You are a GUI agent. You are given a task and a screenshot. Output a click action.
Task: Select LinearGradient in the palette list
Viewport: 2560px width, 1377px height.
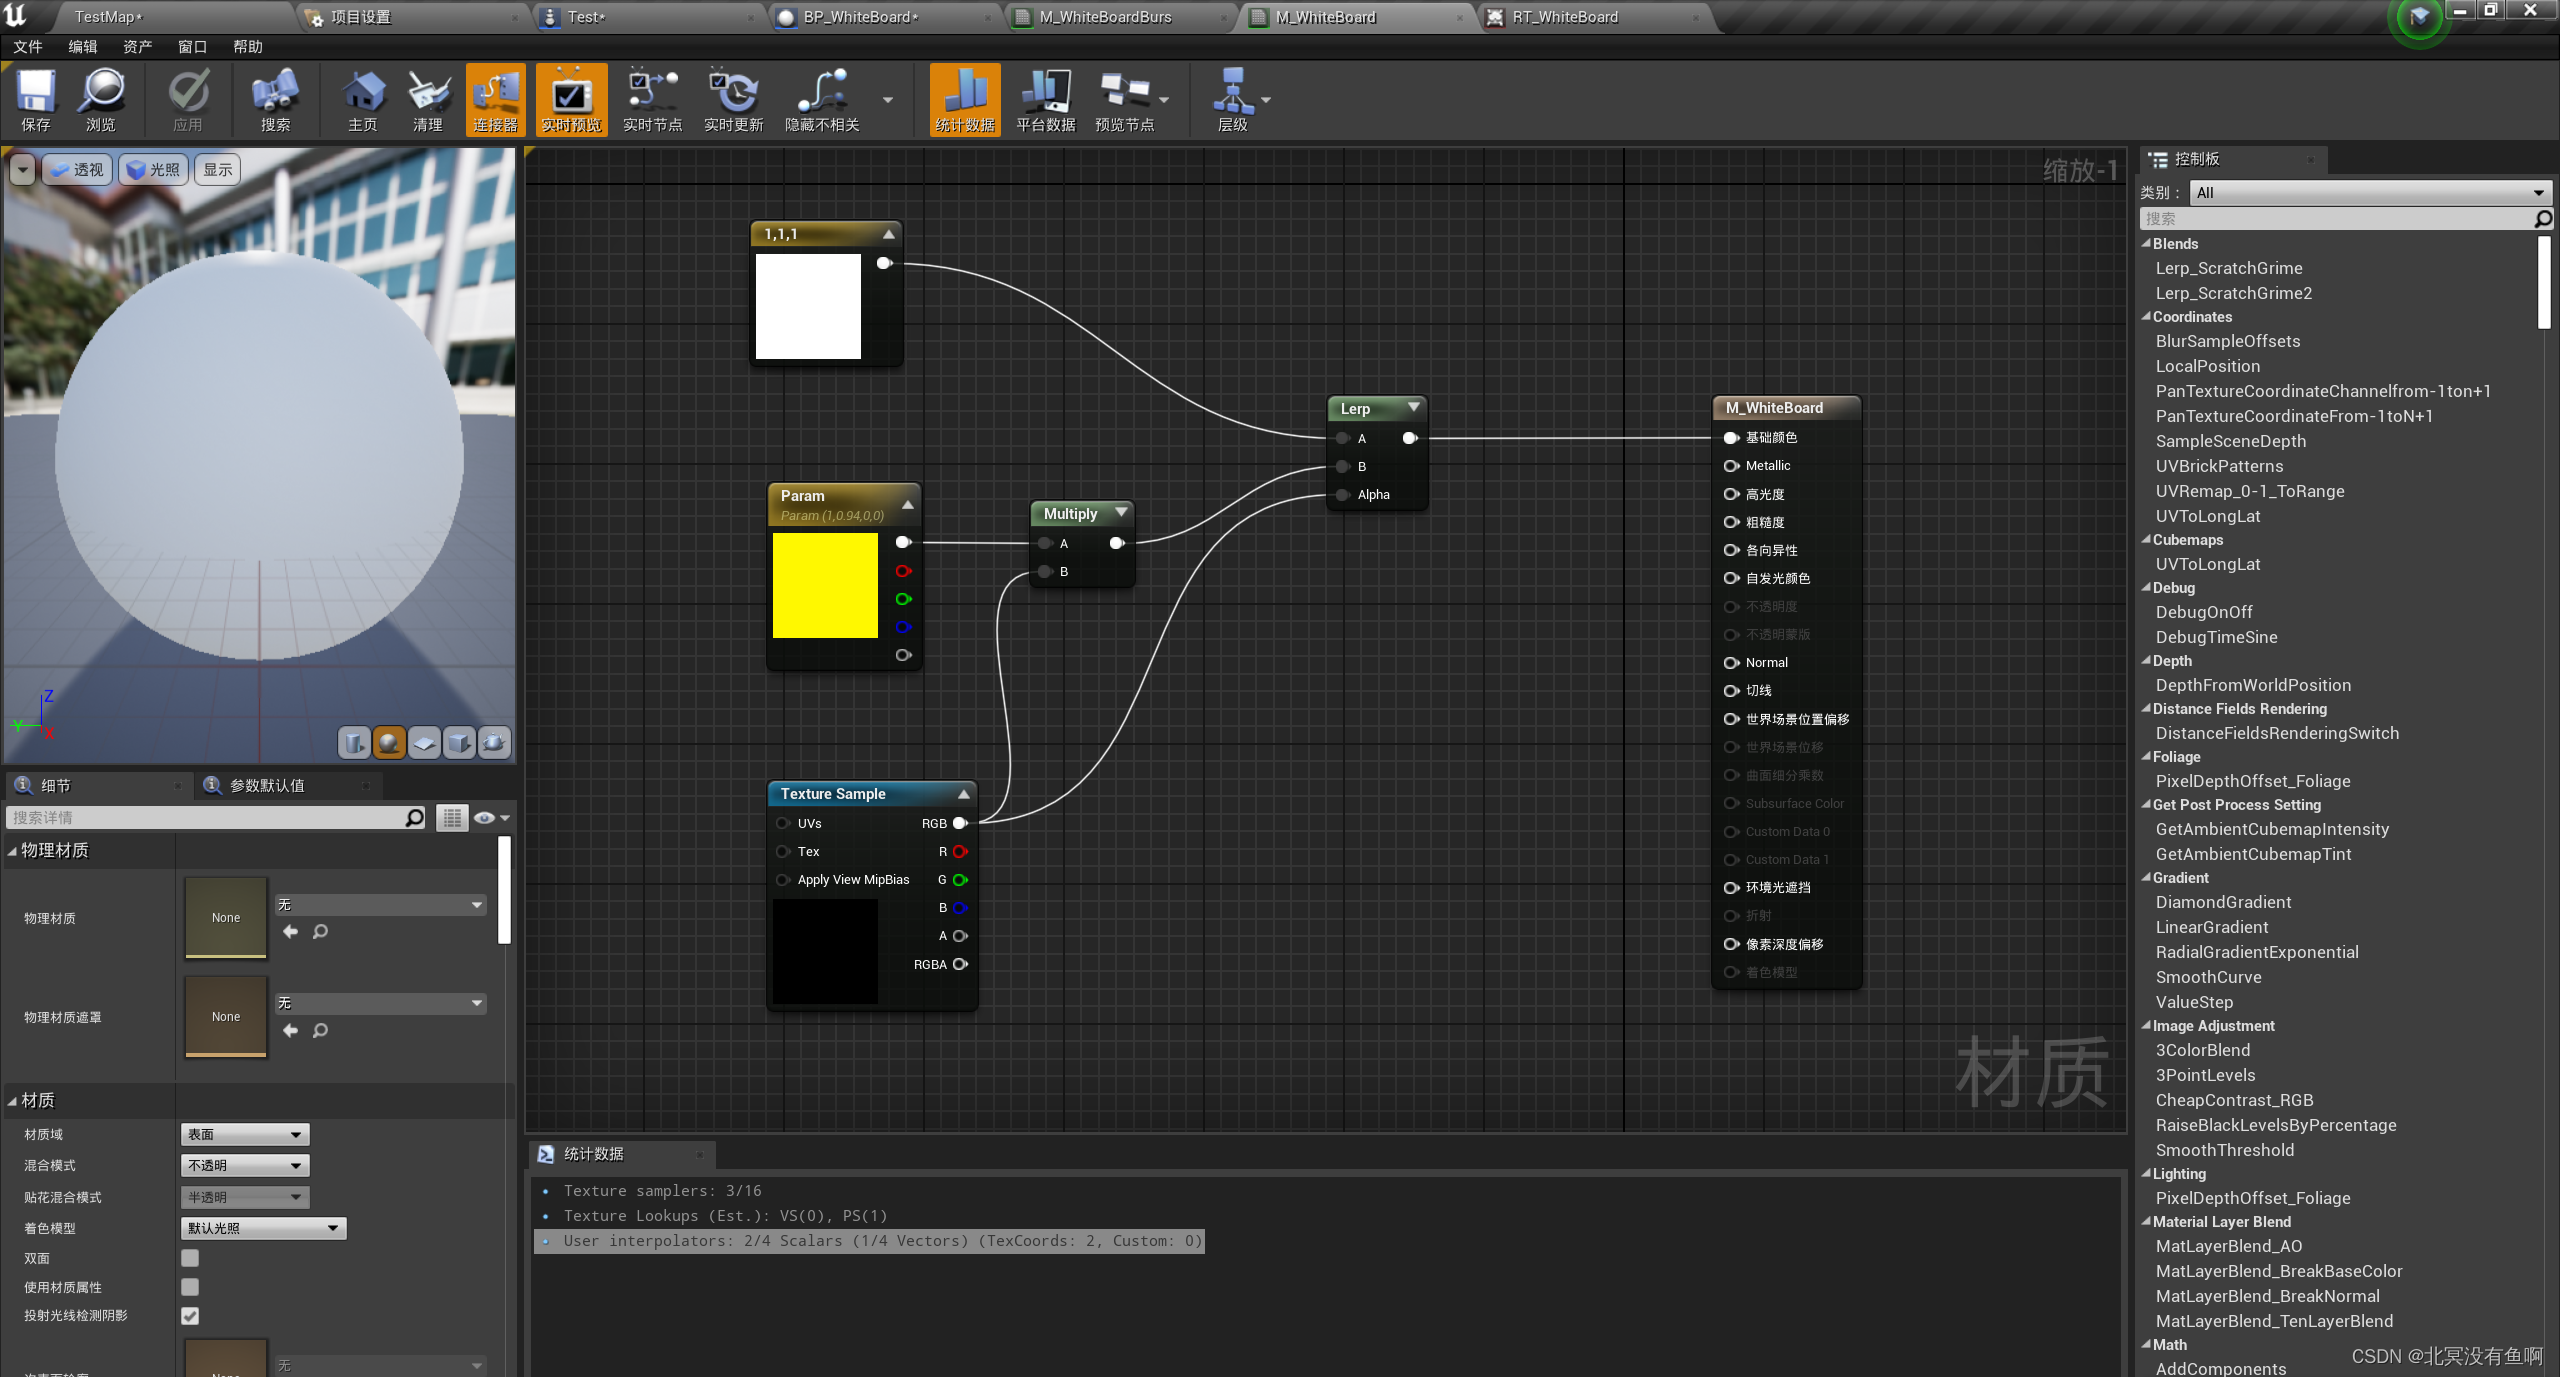pos(2212,927)
